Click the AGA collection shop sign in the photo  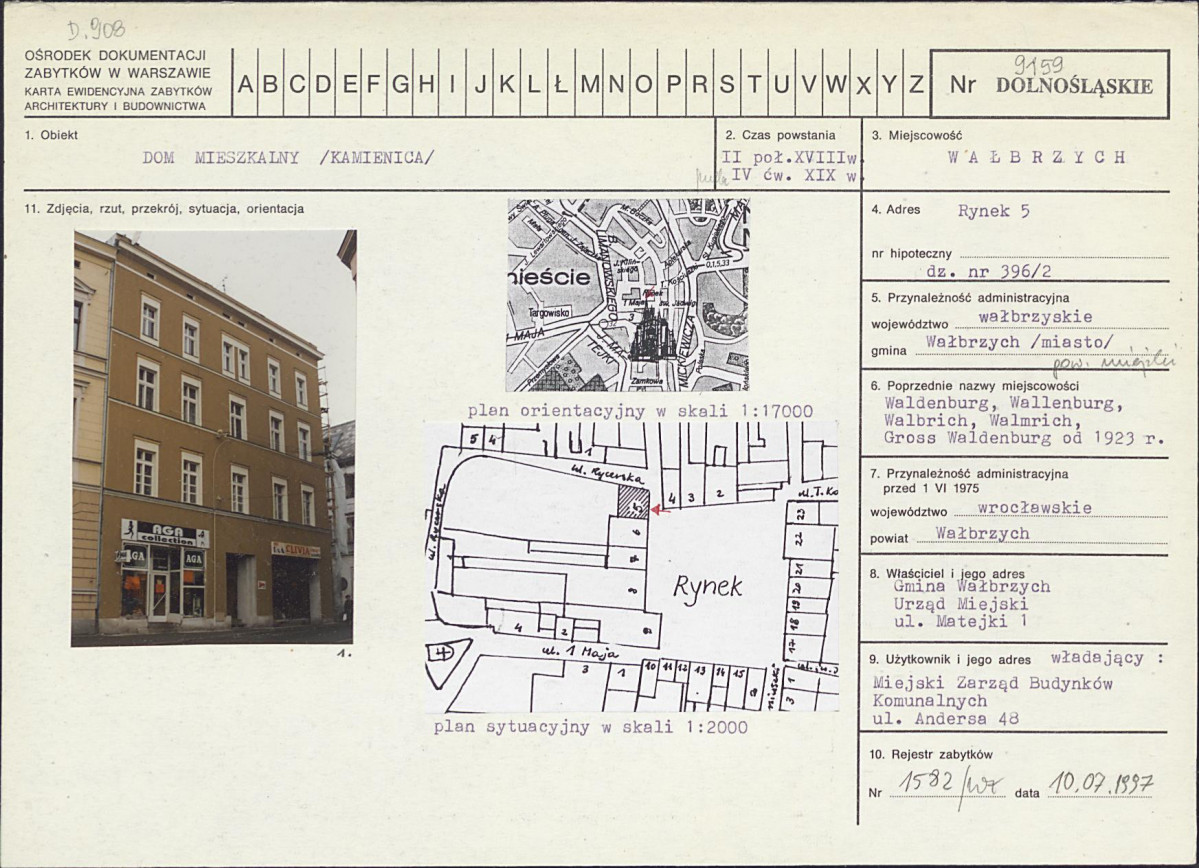click(165, 534)
